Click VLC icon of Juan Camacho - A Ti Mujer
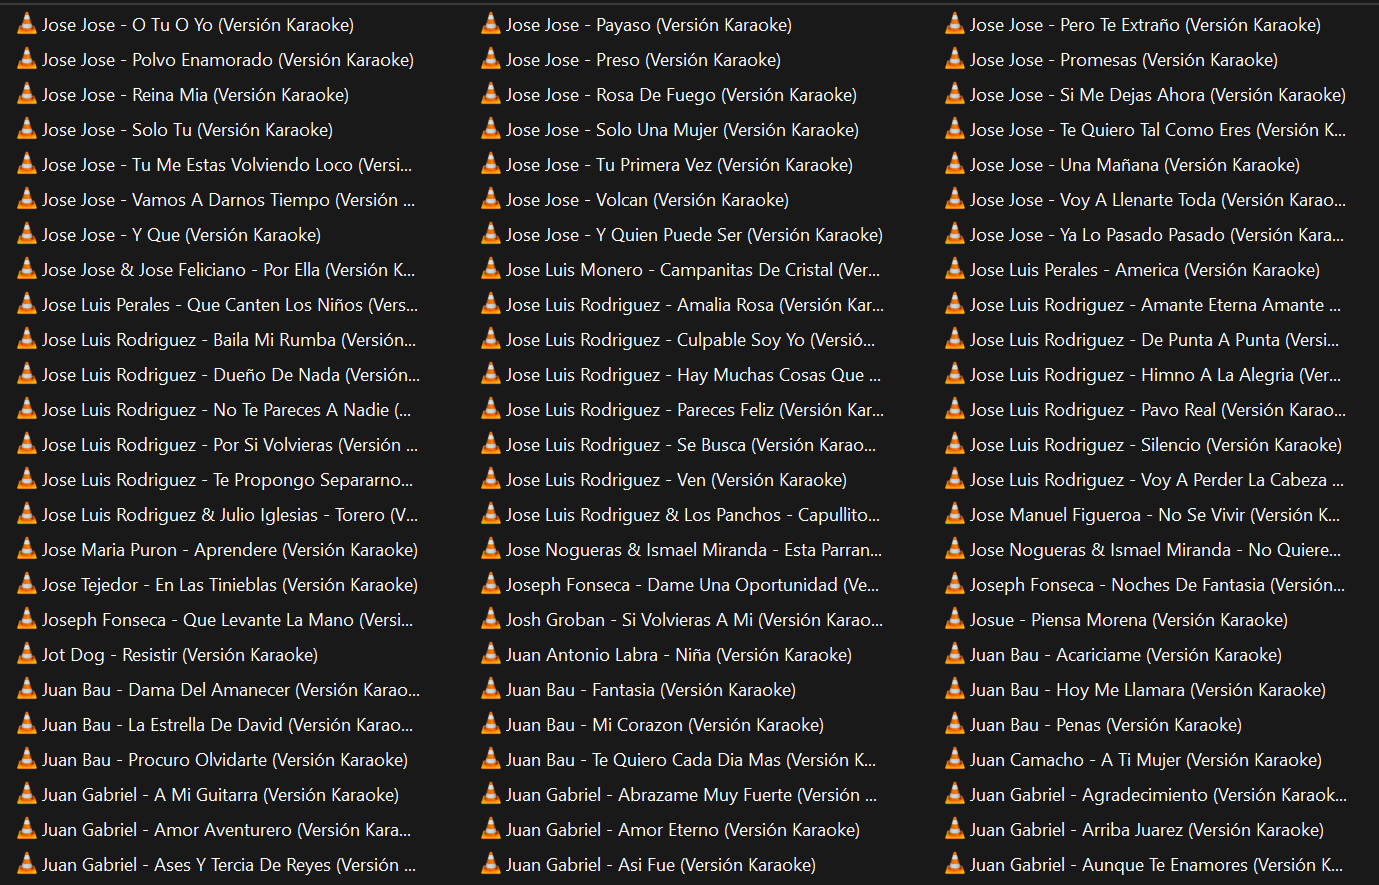 click(954, 759)
